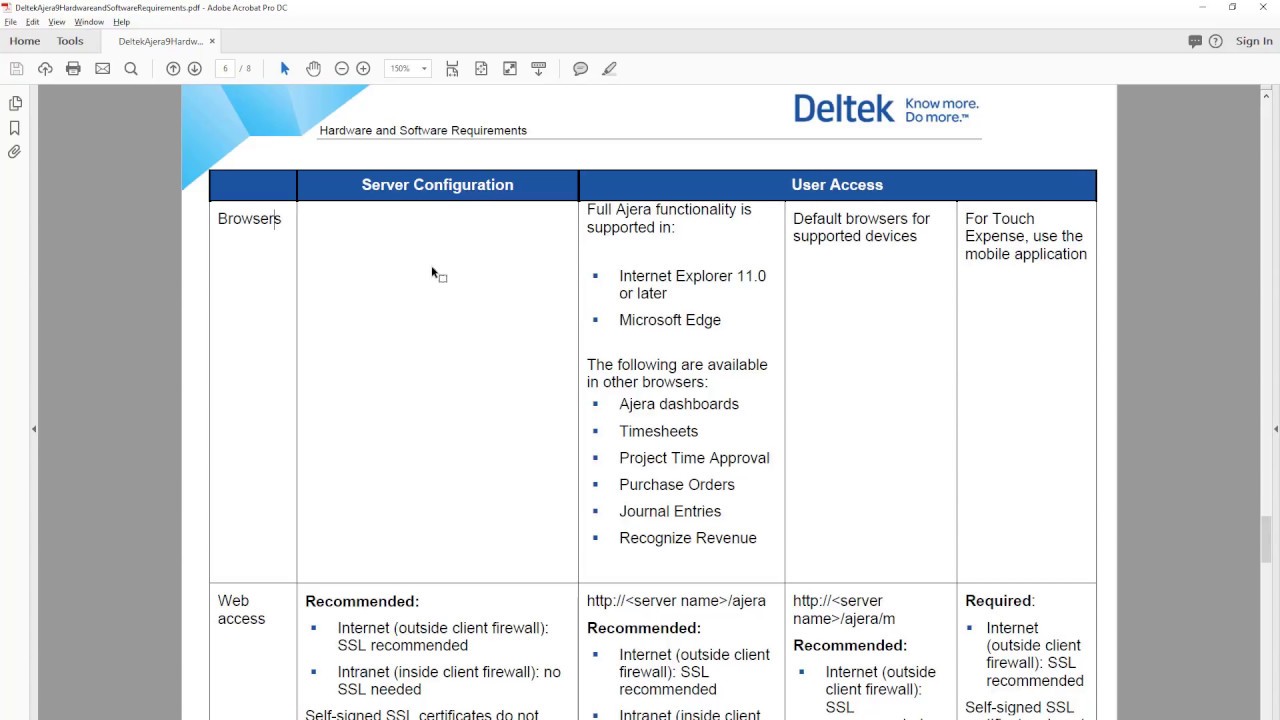Click the fit one full page icon

(481, 69)
